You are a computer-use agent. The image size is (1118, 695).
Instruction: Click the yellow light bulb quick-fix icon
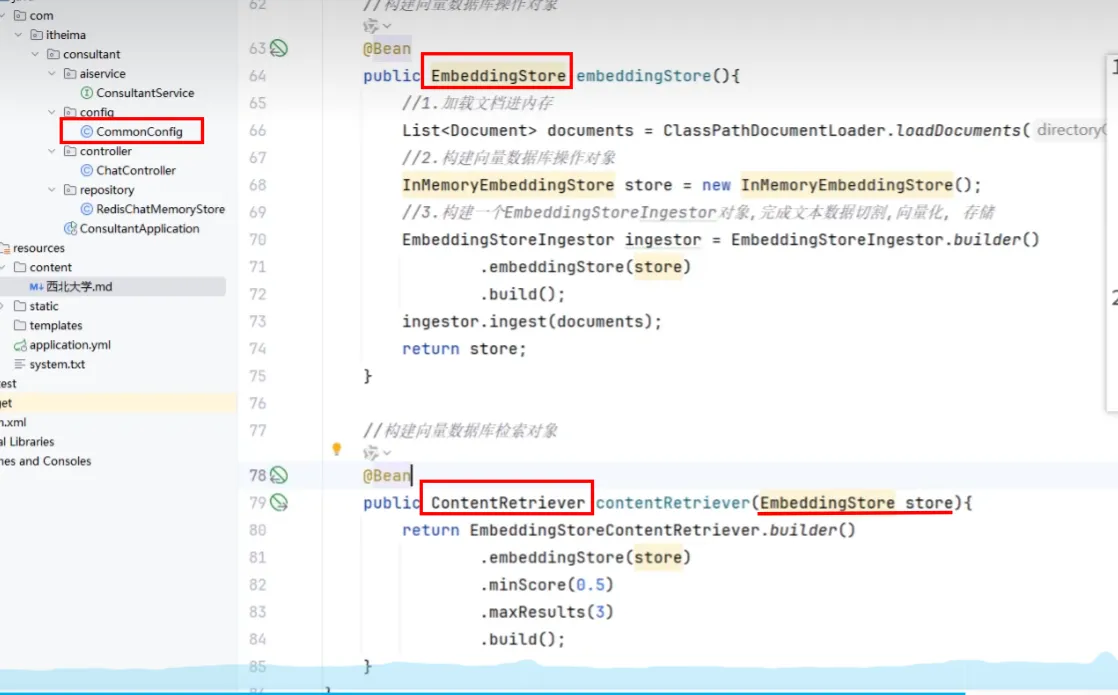pos(337,450)
